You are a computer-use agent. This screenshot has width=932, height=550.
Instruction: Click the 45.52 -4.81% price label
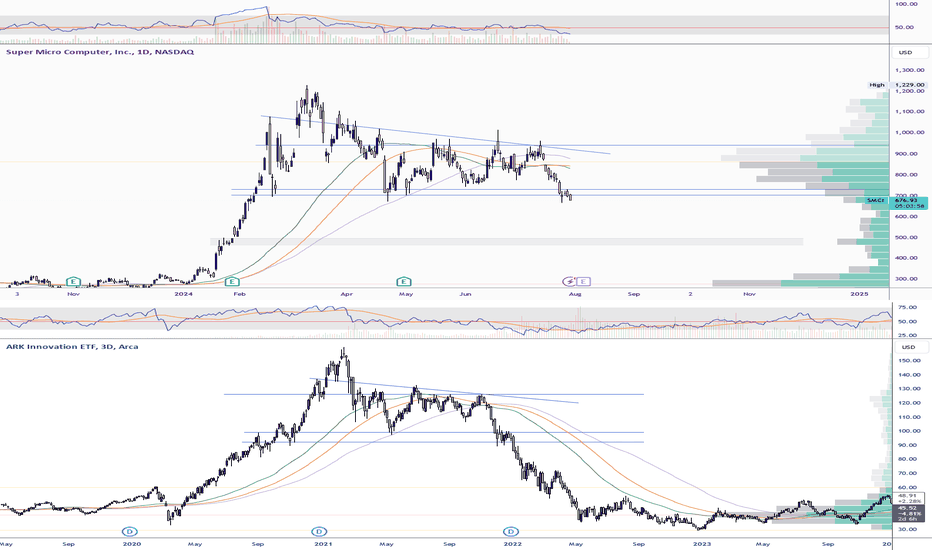(x=909, y=514)
